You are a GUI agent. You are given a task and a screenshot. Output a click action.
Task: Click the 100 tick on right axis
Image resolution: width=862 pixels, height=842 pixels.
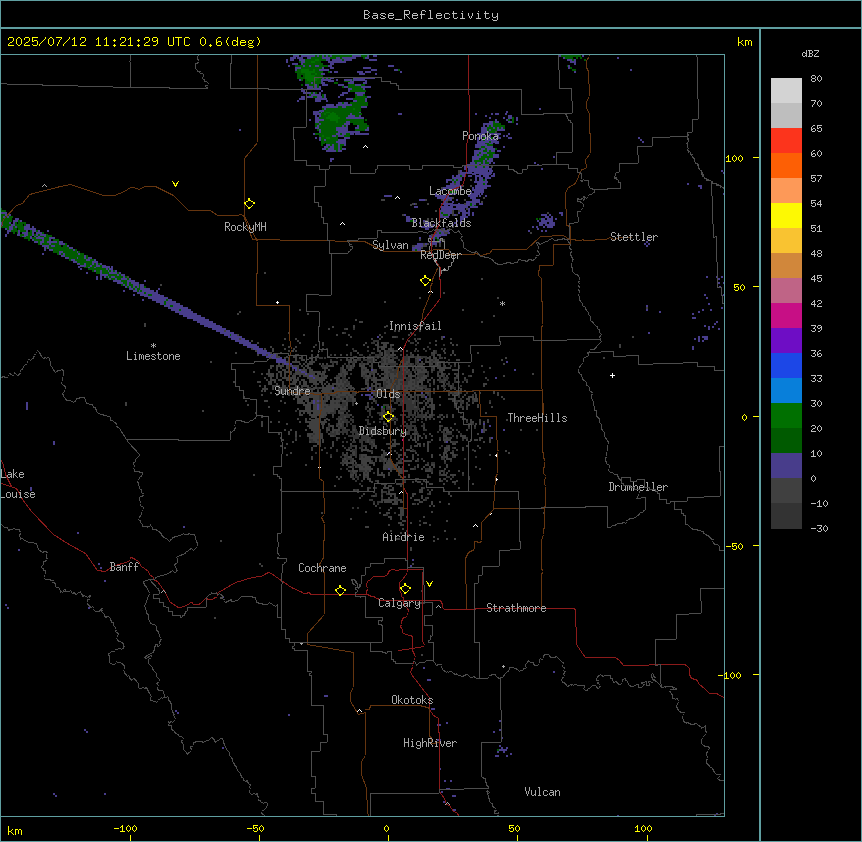coord(735,158)
